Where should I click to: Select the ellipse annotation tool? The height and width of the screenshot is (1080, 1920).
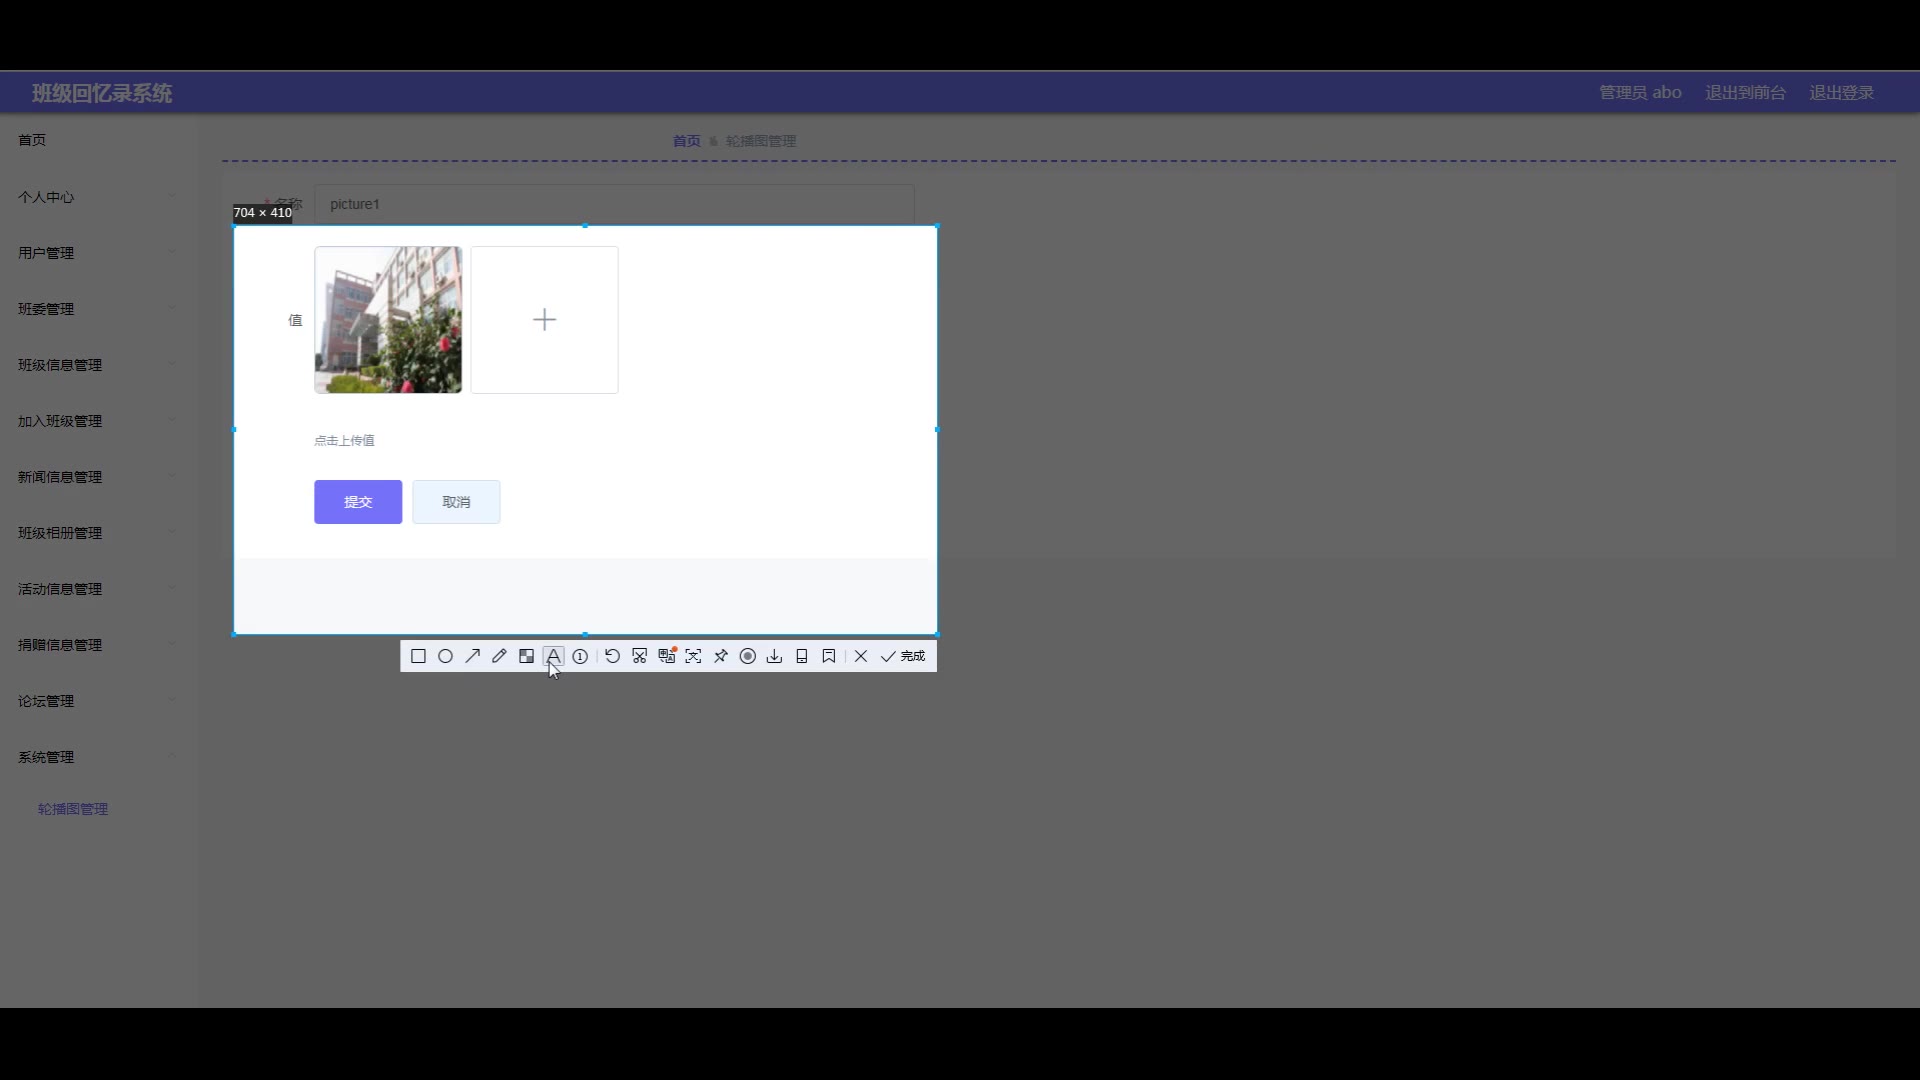click(x=445, y=656)
